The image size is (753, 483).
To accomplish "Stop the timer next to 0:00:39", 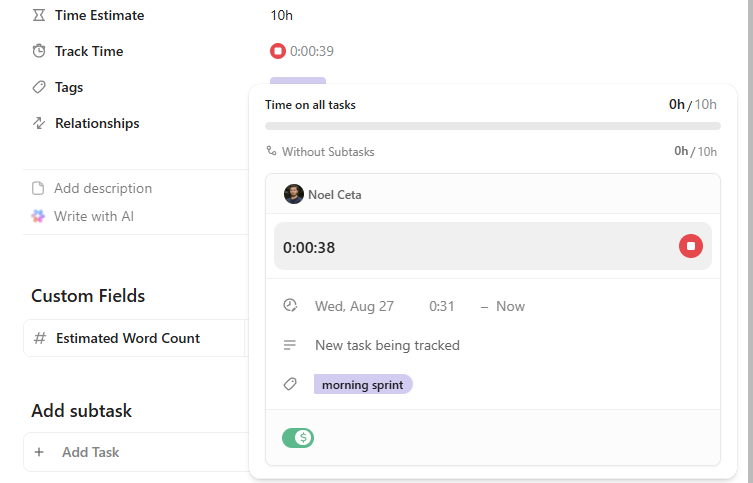I will [x=278, y=51].
